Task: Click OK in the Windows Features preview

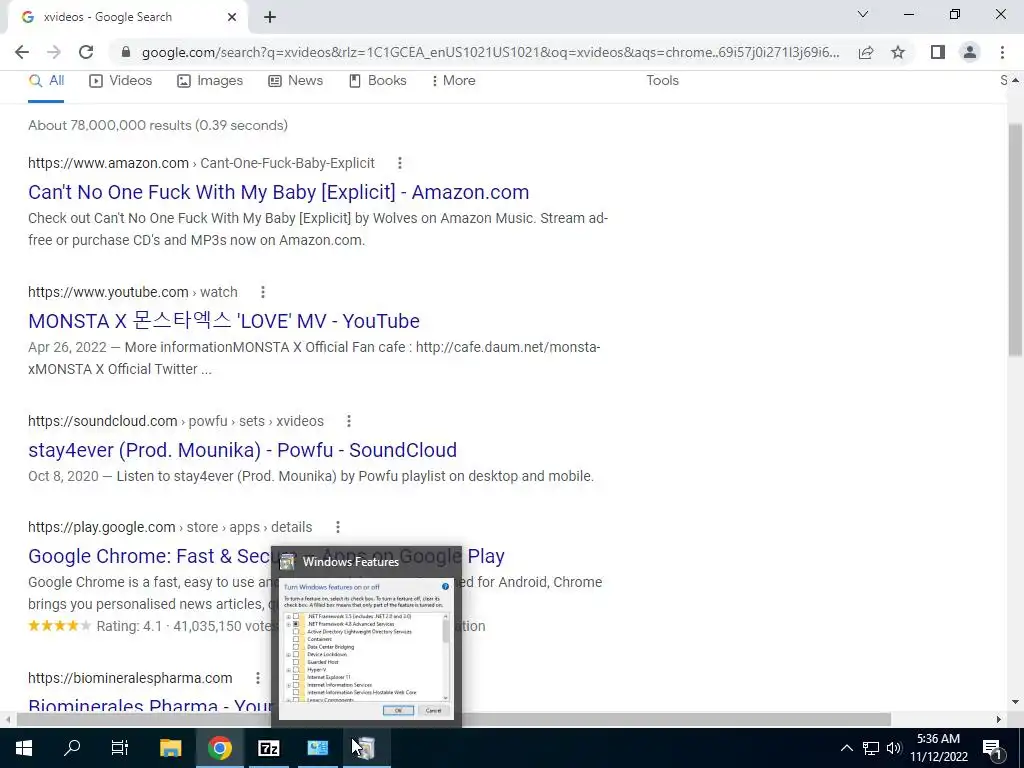Action: tap(398, 710)
